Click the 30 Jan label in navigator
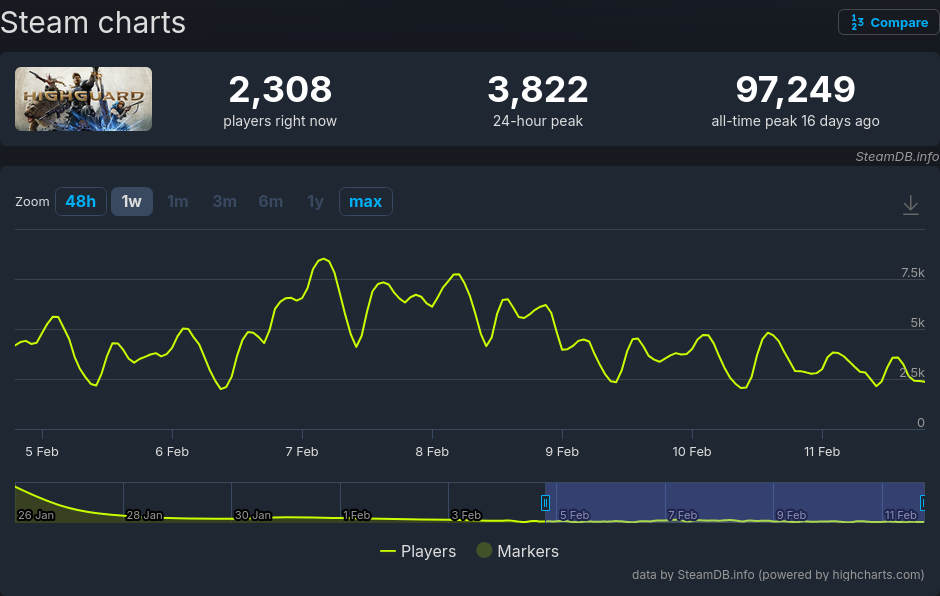The image size is (940, 596). click(x=252, y=515)
